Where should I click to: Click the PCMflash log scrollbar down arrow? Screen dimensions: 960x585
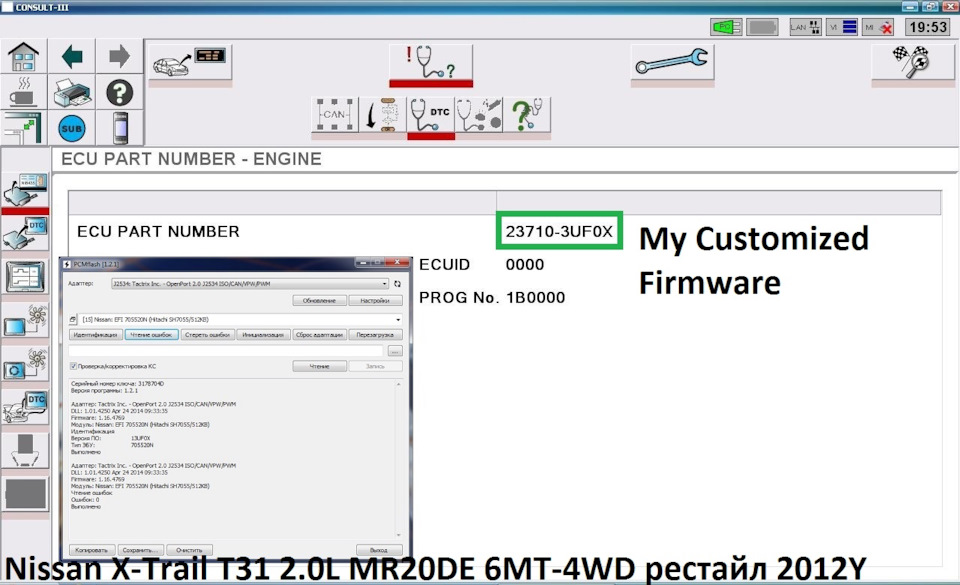point(399,535)
